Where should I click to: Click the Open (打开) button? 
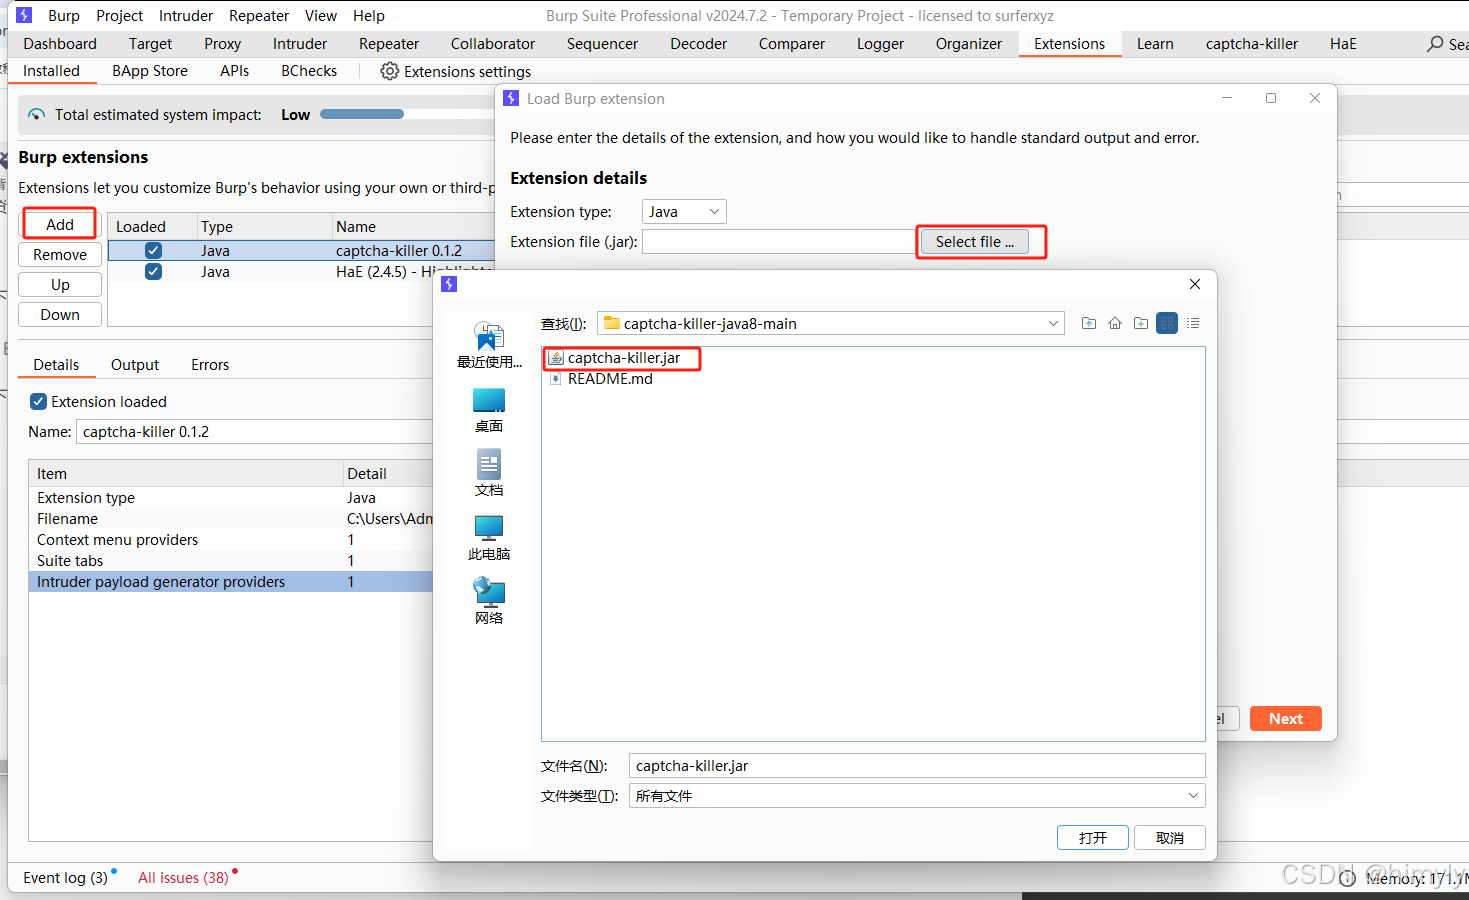1093,838
